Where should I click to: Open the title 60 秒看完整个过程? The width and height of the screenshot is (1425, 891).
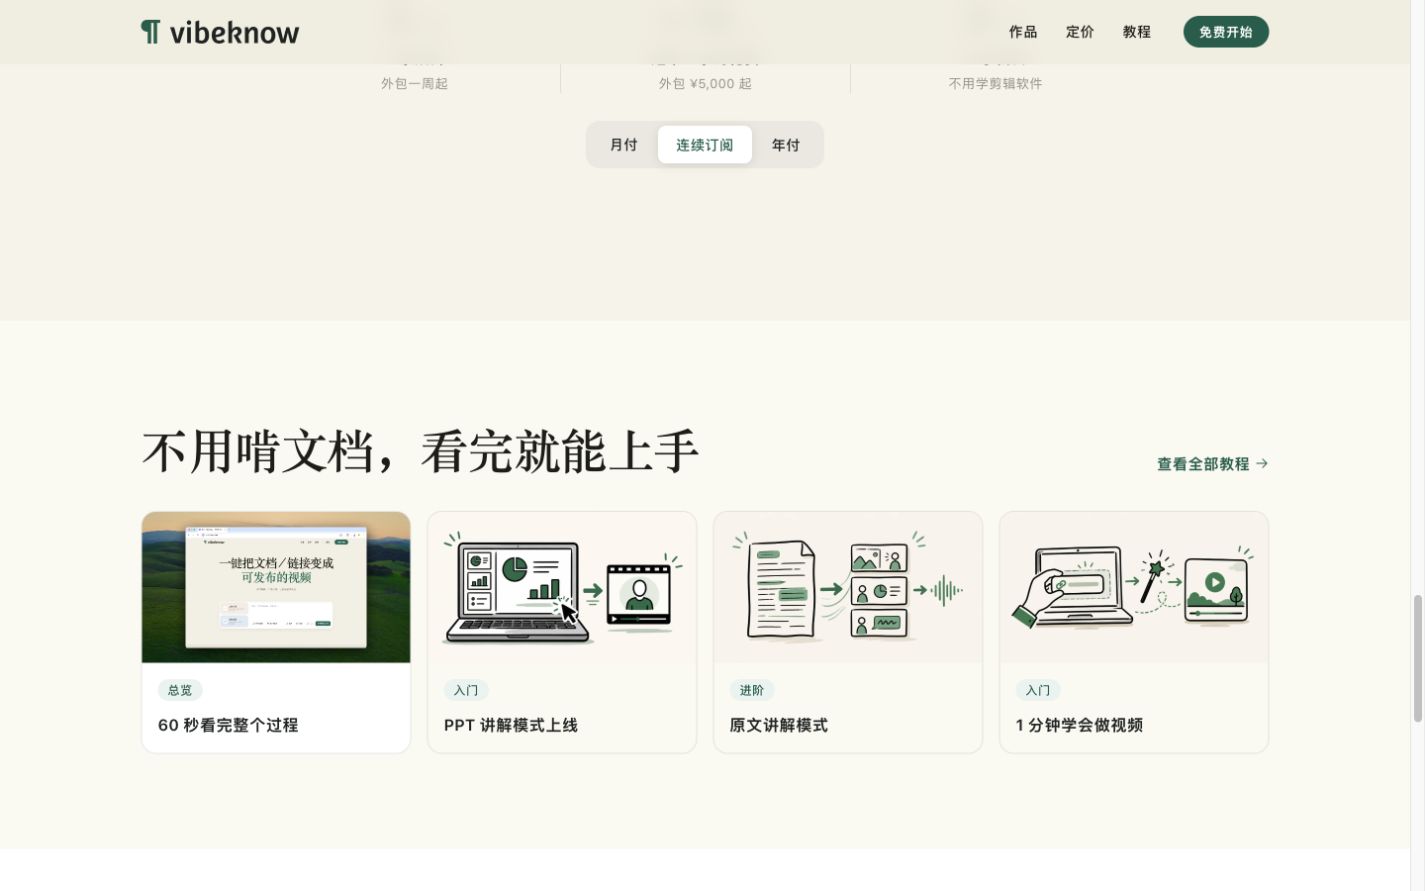click(x=228, y=725)
